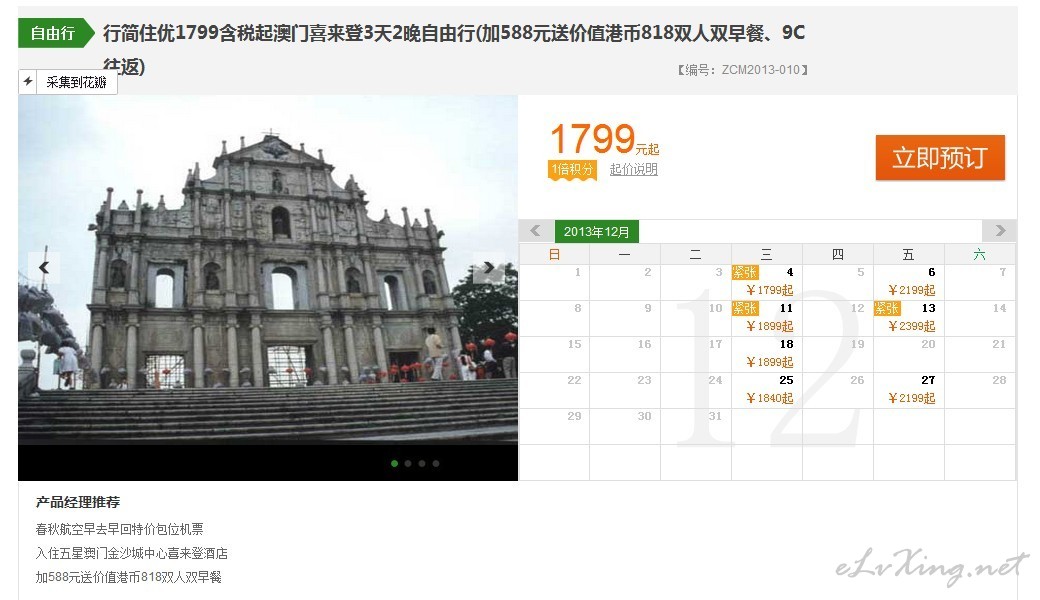Click the ¥2199起 price on December 6

(911, 290)
